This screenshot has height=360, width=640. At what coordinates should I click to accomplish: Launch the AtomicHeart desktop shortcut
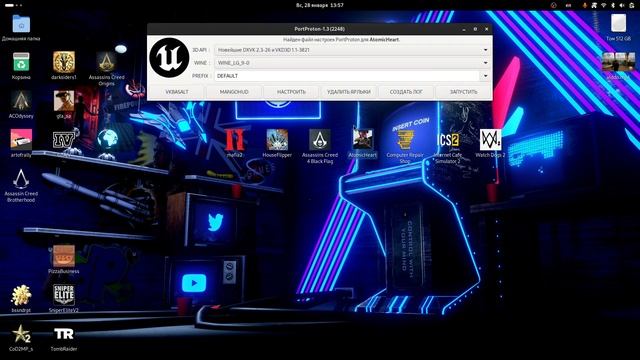point(362,140)
